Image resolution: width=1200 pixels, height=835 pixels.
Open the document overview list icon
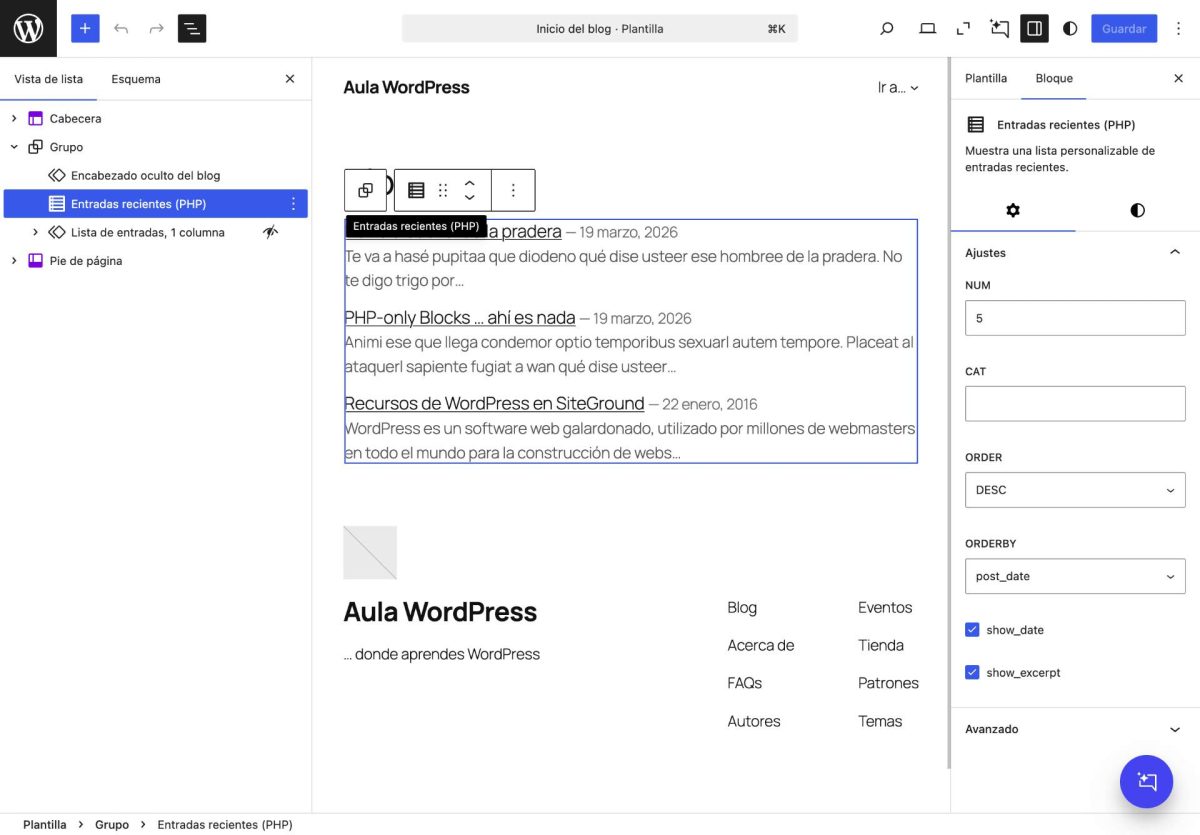191,28
